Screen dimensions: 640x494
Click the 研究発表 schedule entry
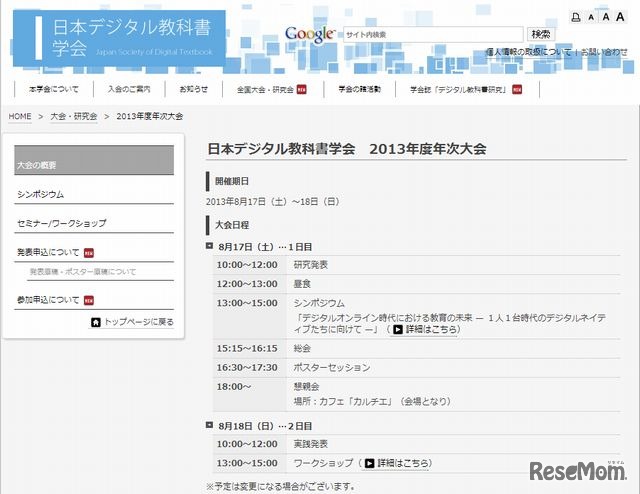click(x=311, y=265)
